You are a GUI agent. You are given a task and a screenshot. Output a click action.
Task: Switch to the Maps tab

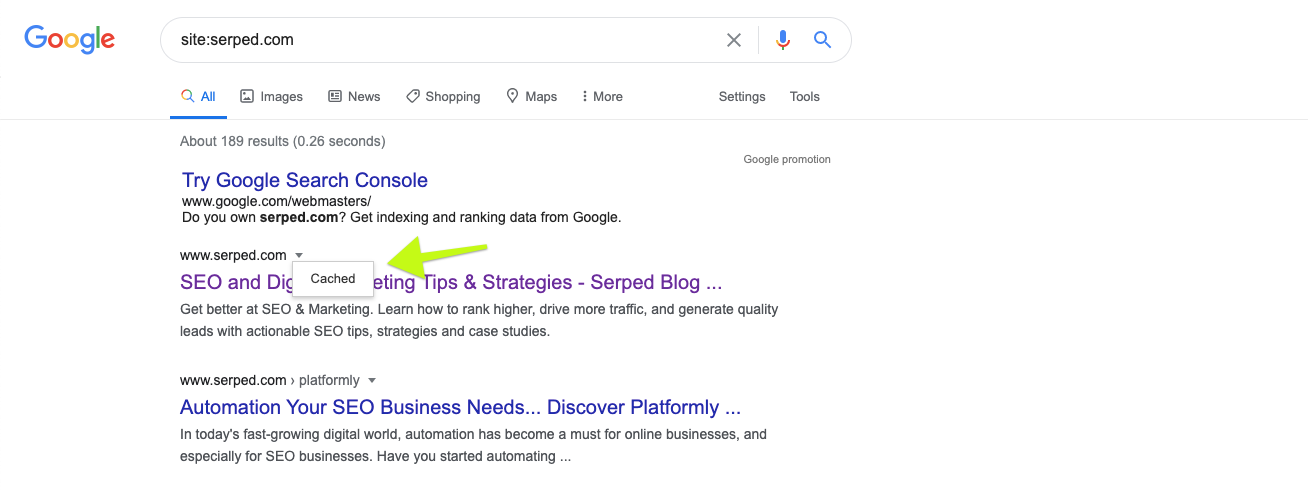531,97
